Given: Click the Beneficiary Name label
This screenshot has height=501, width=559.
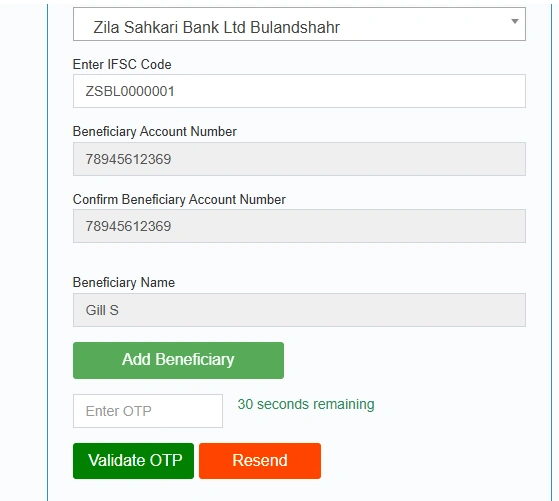Looking at the screenshot, I should 124,282.
